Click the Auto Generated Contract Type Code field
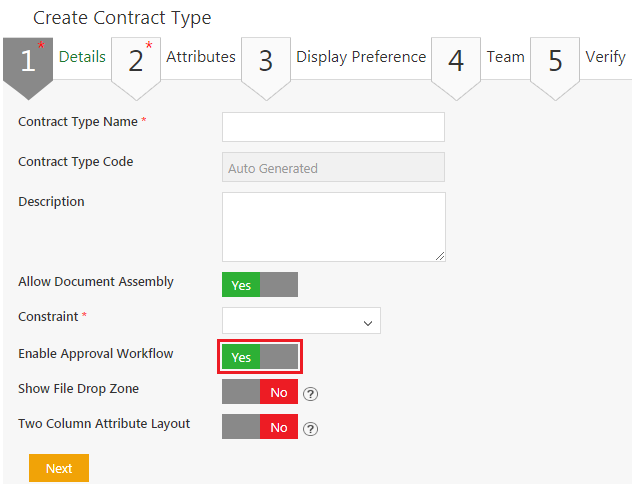 click(333, 168)
